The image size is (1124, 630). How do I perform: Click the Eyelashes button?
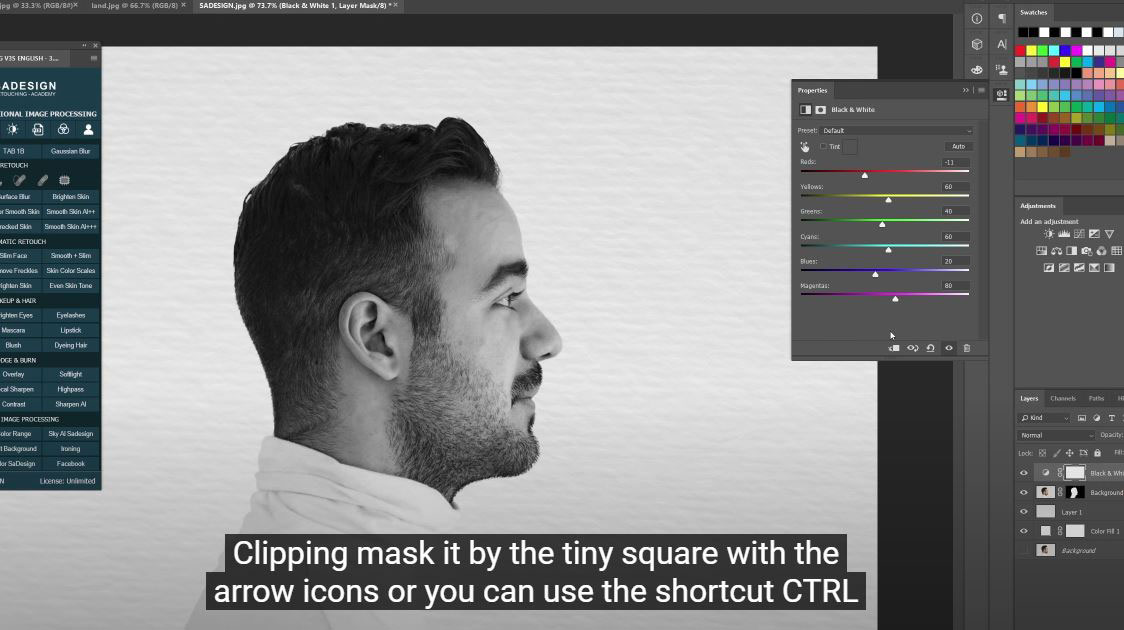pyautogui.click(x=70, y=315)
